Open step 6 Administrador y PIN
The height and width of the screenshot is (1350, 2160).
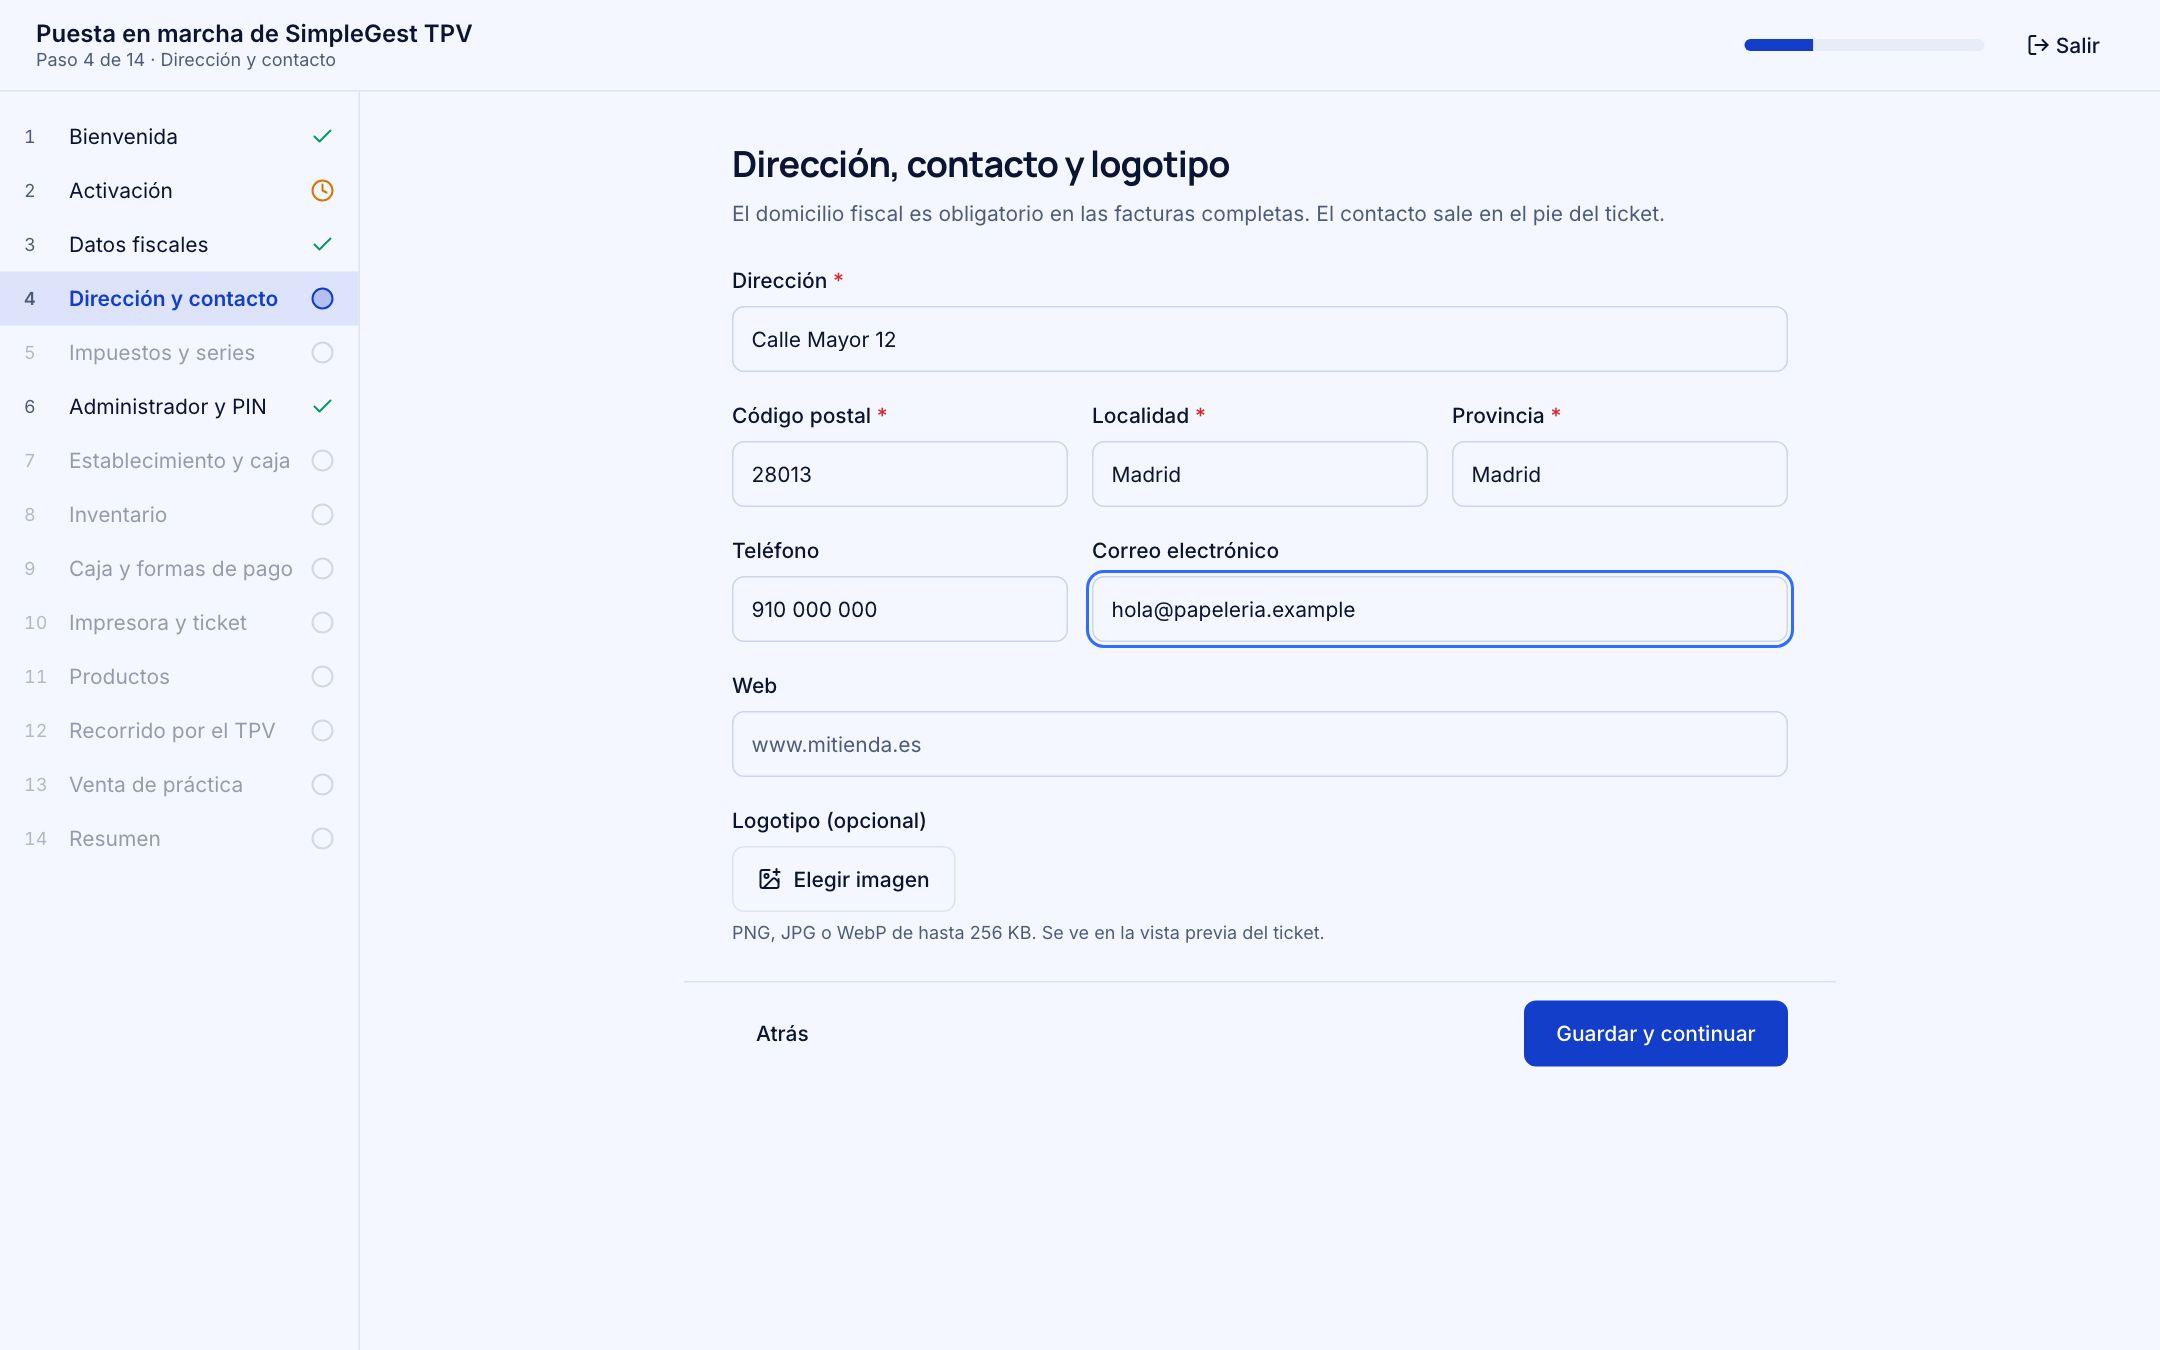click(179, 406)
